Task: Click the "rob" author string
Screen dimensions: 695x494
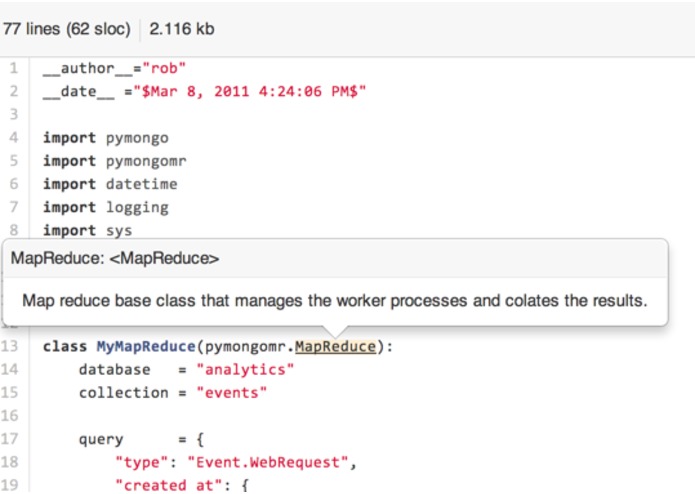Action: 164,69
